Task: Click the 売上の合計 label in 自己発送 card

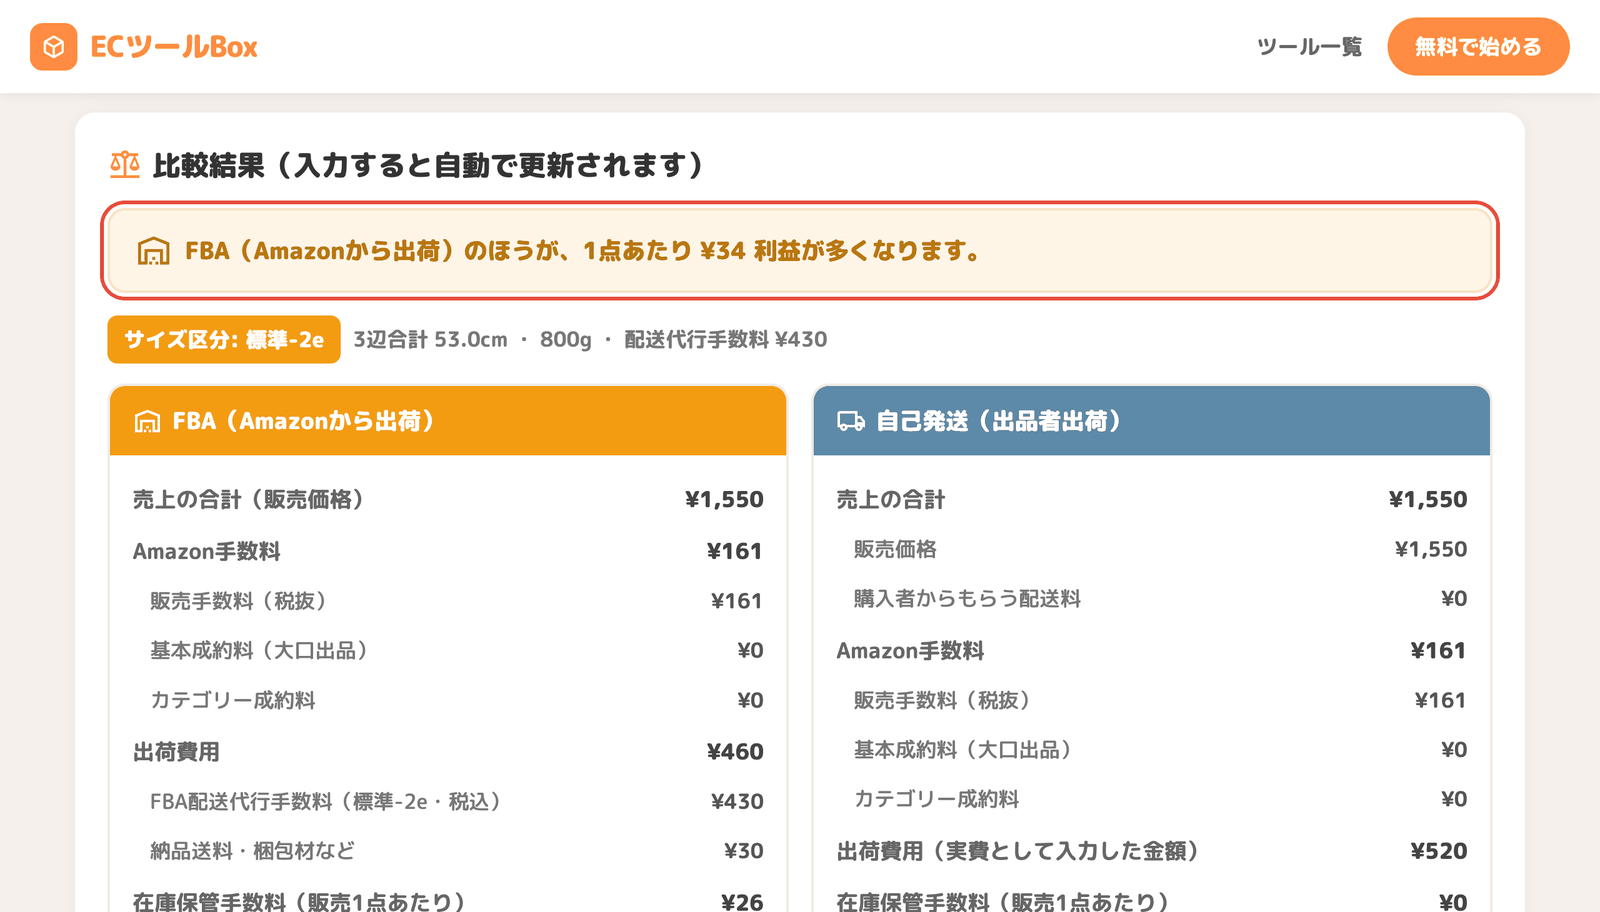Action: pos(891,500)
